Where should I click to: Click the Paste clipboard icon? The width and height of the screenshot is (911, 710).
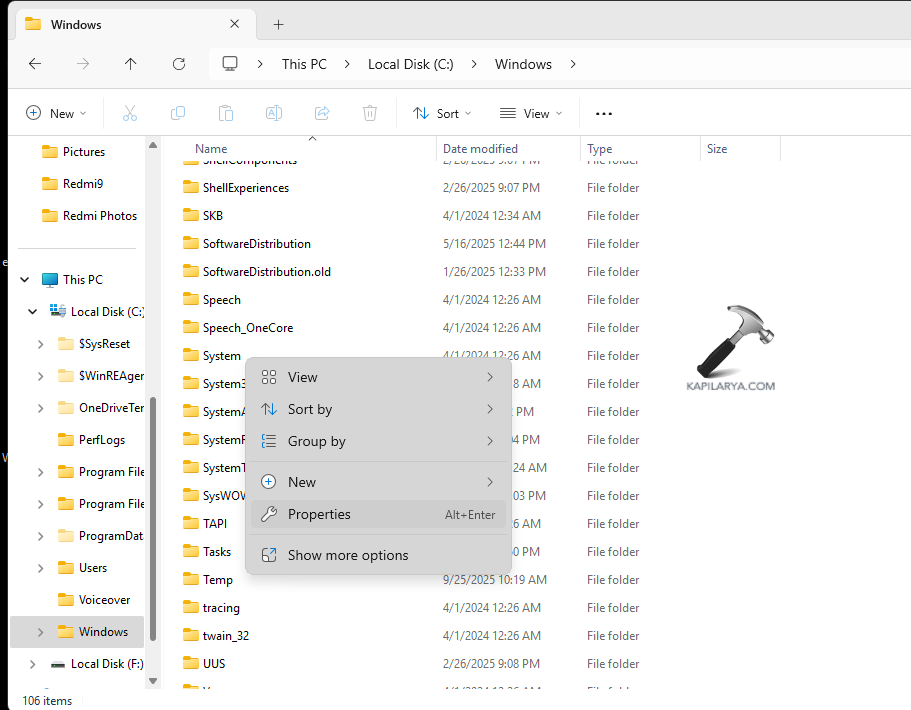(x=226, y=114)
